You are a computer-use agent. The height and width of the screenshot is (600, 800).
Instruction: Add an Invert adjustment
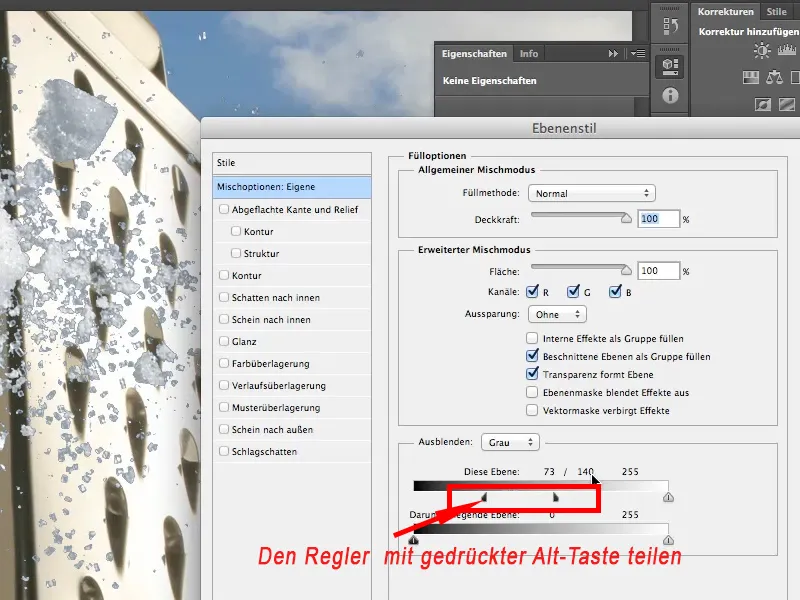point(763,104)
